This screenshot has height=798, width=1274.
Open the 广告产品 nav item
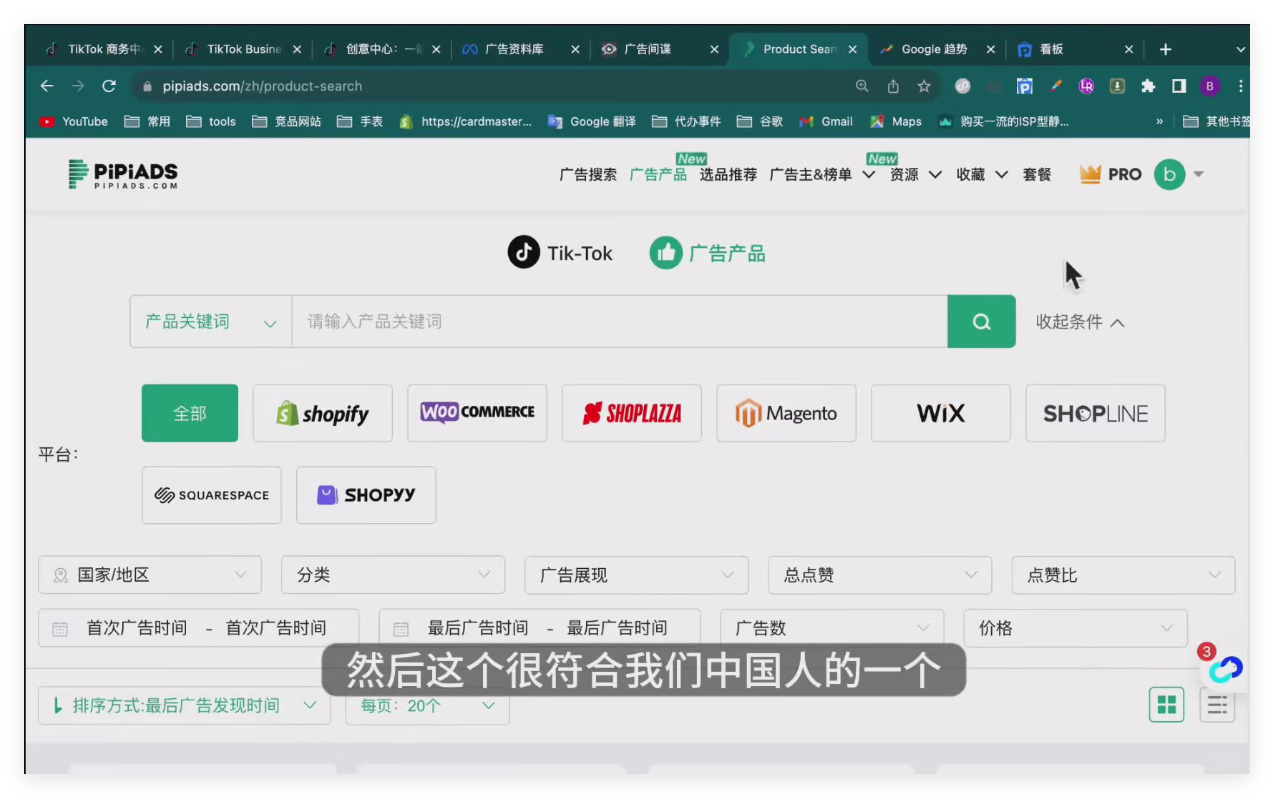coord(658,174)
